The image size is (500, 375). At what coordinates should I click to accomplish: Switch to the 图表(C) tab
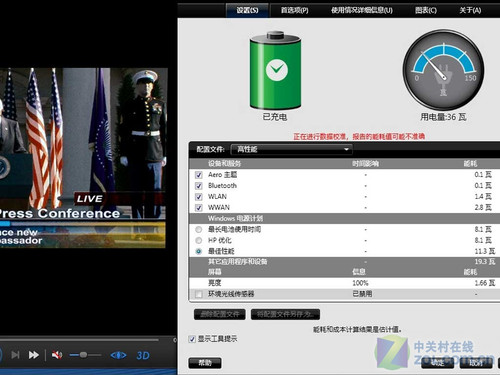[426, 10]
